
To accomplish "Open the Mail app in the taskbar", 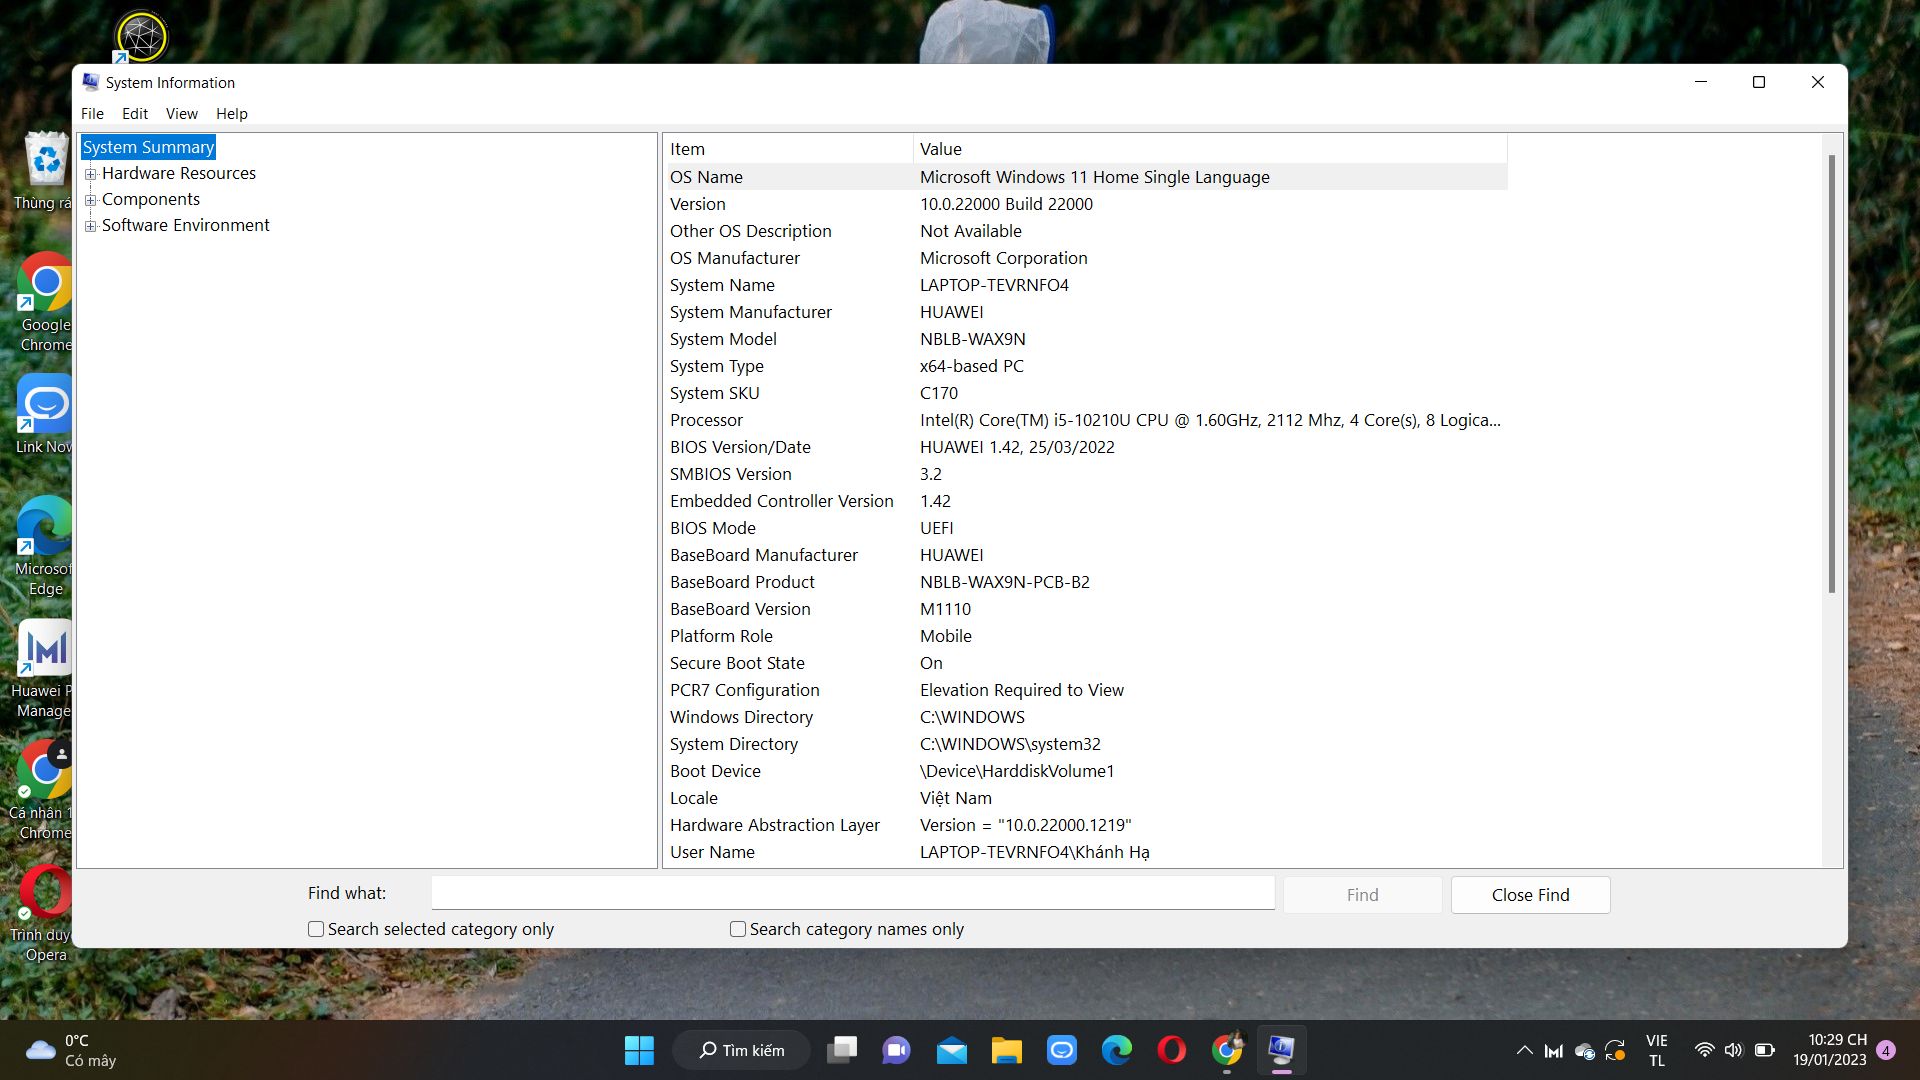I will pos(951,1050).
